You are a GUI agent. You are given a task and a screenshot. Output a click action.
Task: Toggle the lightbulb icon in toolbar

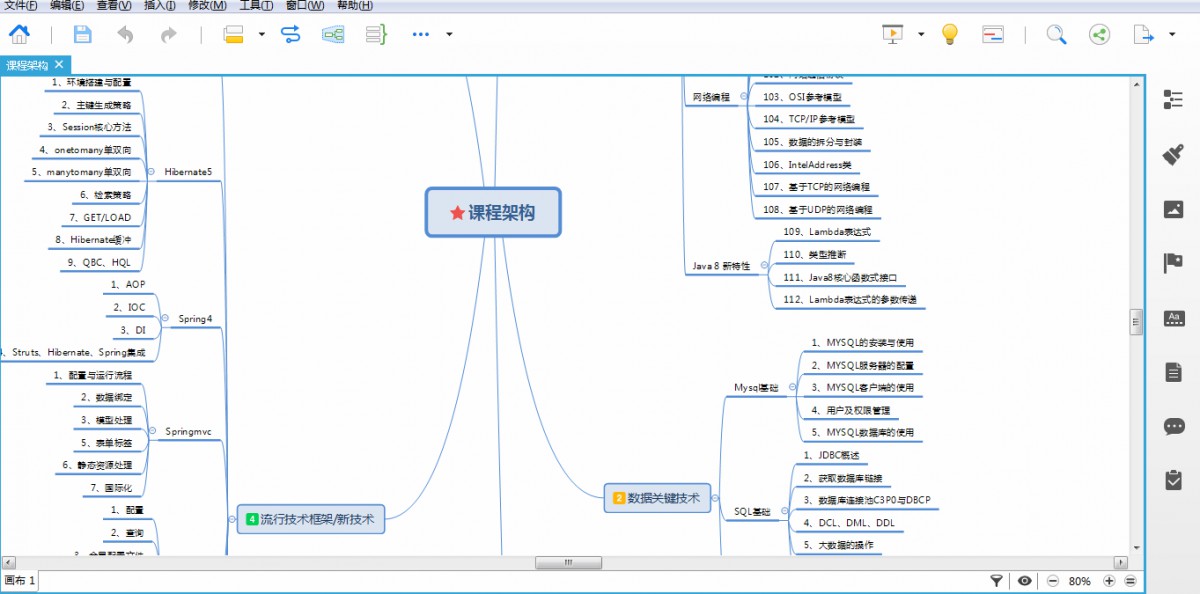949,34
